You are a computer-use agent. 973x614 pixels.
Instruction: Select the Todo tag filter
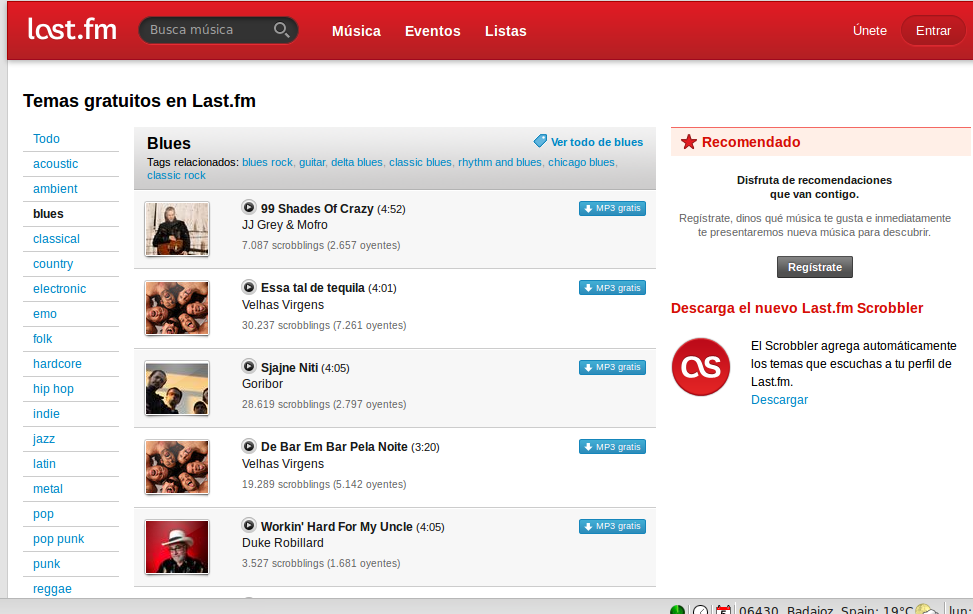[x=47, y=138]
